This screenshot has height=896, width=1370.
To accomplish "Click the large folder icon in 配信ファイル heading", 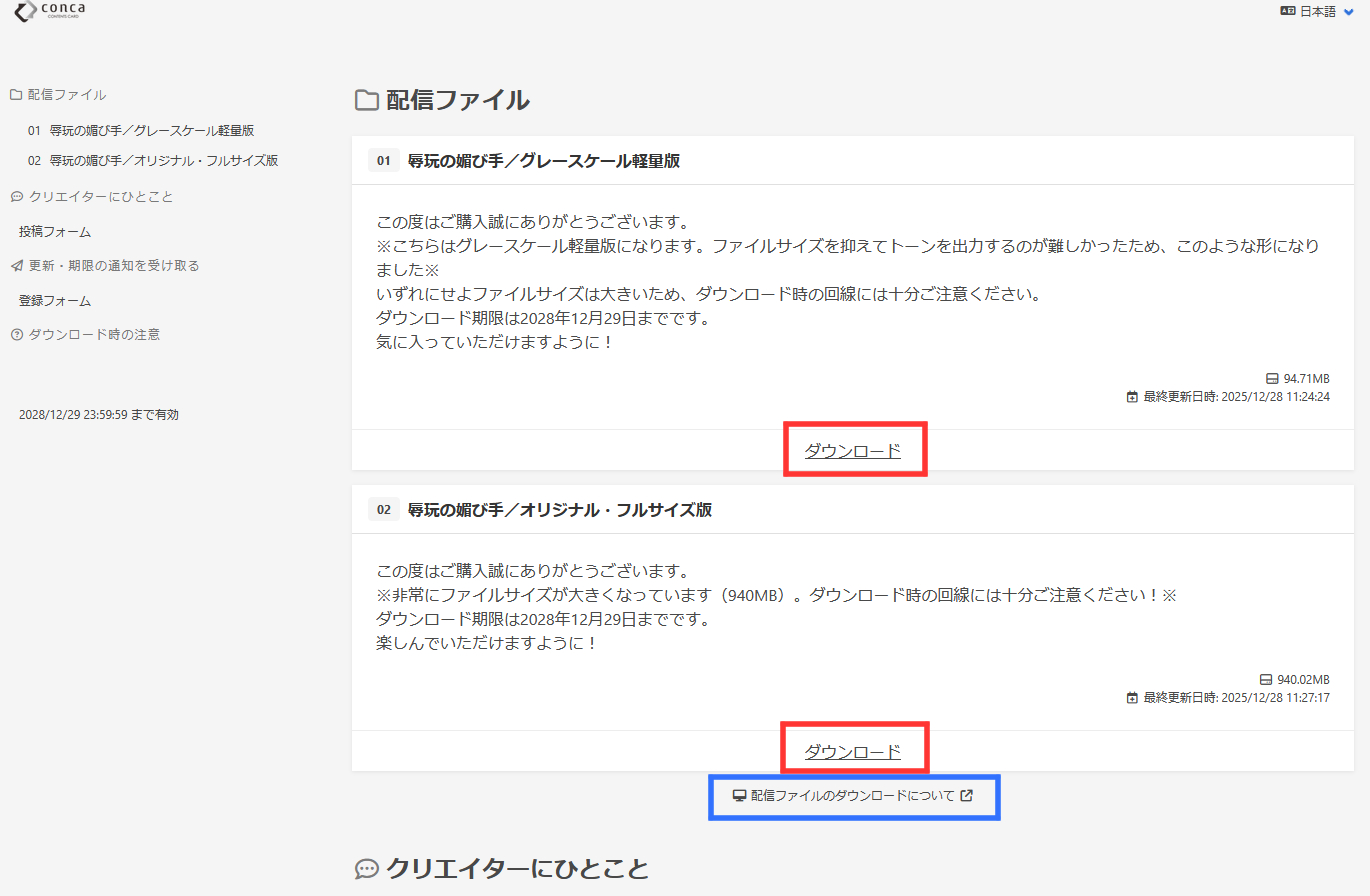I will pos(367,100).
